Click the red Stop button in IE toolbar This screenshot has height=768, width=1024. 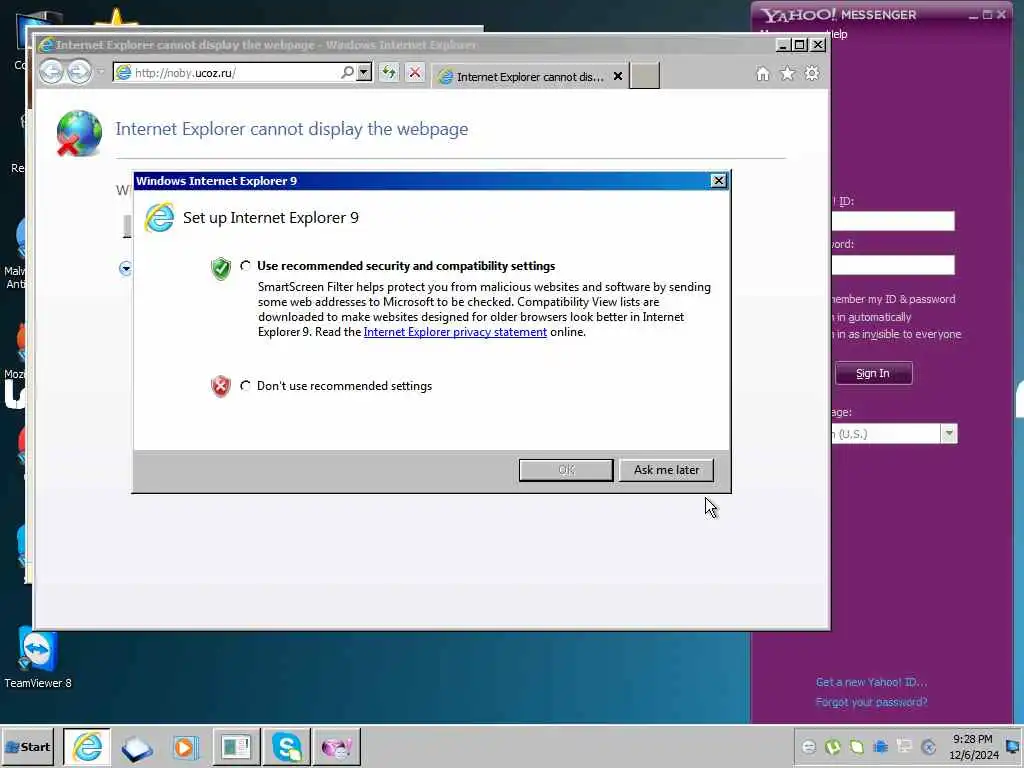(415, 72)
